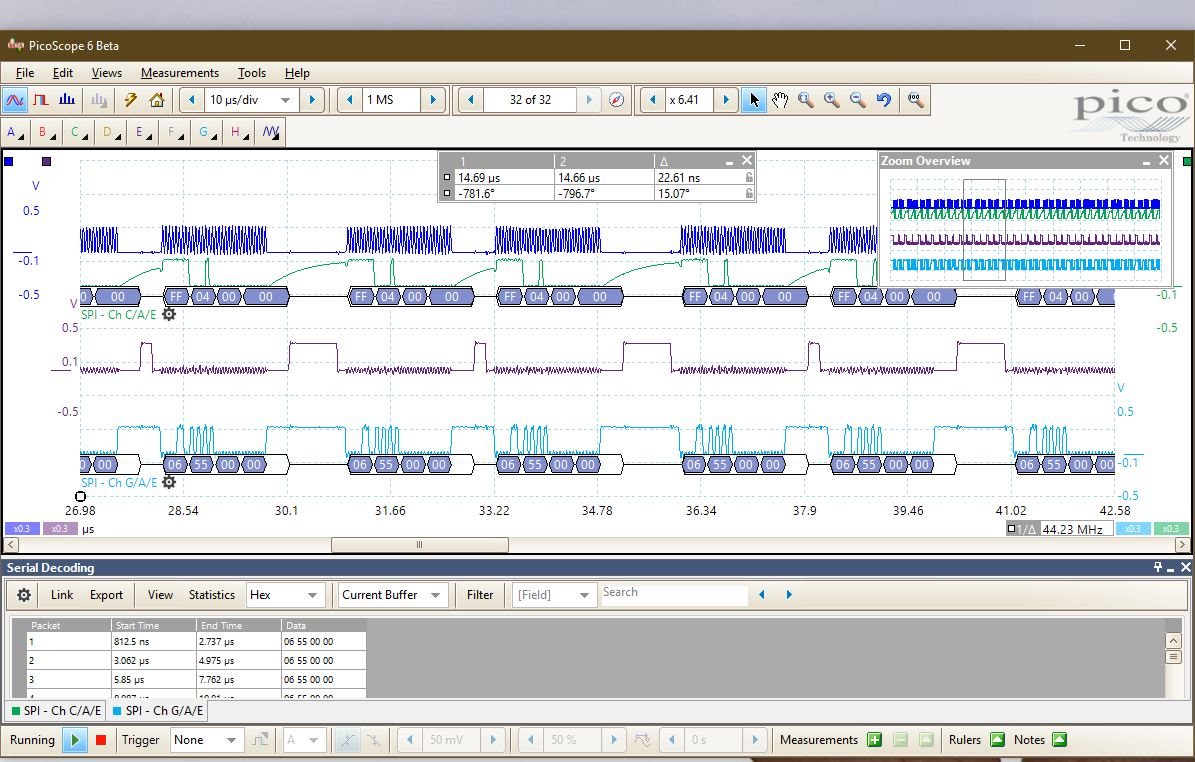This screenshot has width=1195, height=762.
Task: Open the Views menu
Action: (107, 72)
